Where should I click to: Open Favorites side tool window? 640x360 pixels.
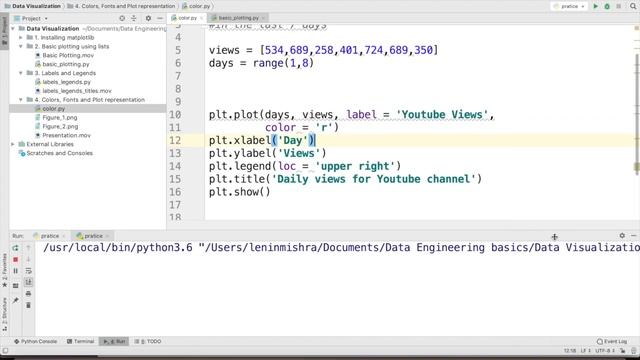[x=4, y=269]
